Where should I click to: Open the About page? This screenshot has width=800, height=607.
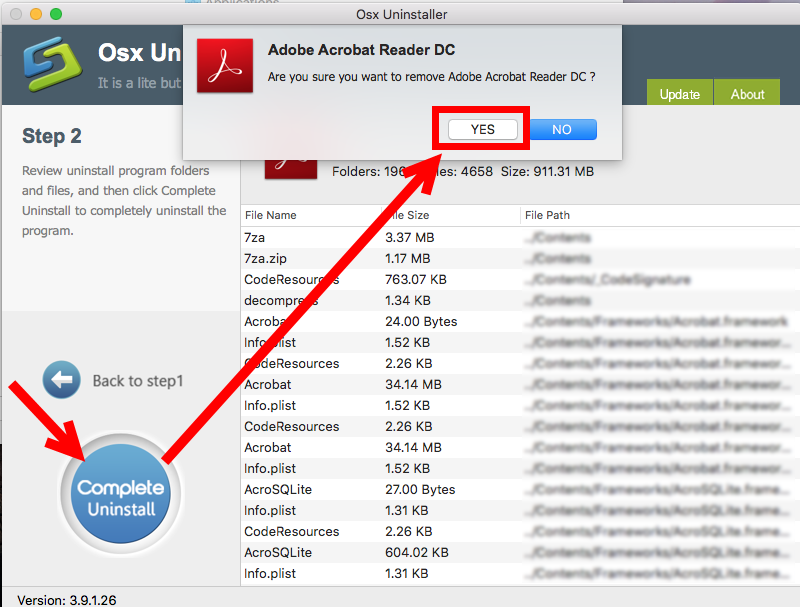[x=746, y=93]
